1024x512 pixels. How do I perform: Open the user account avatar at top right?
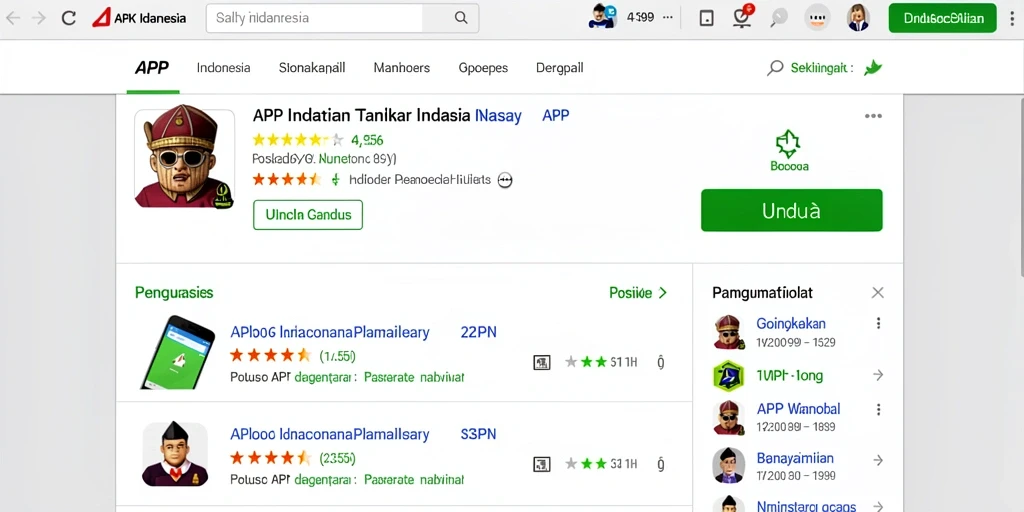click(858, 18)
